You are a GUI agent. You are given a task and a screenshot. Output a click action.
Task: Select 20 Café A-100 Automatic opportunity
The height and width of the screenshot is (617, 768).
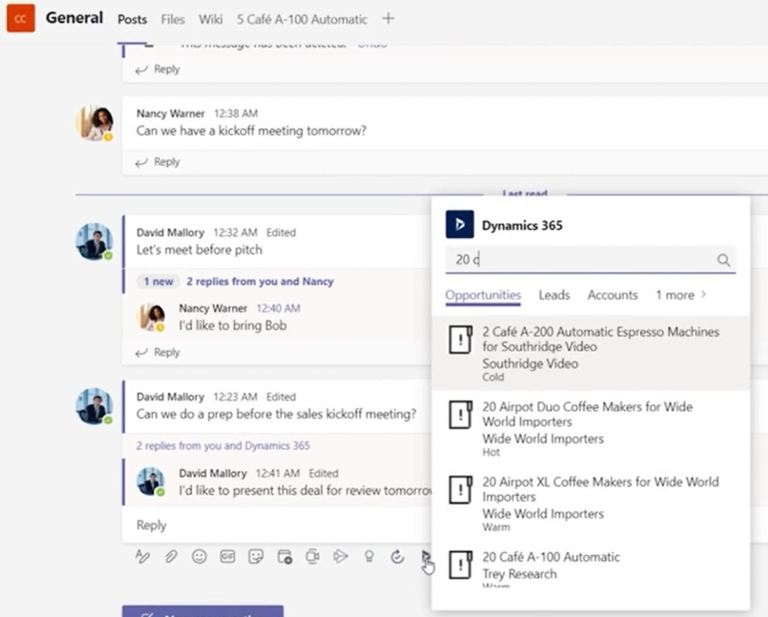(x=591, y=566)
